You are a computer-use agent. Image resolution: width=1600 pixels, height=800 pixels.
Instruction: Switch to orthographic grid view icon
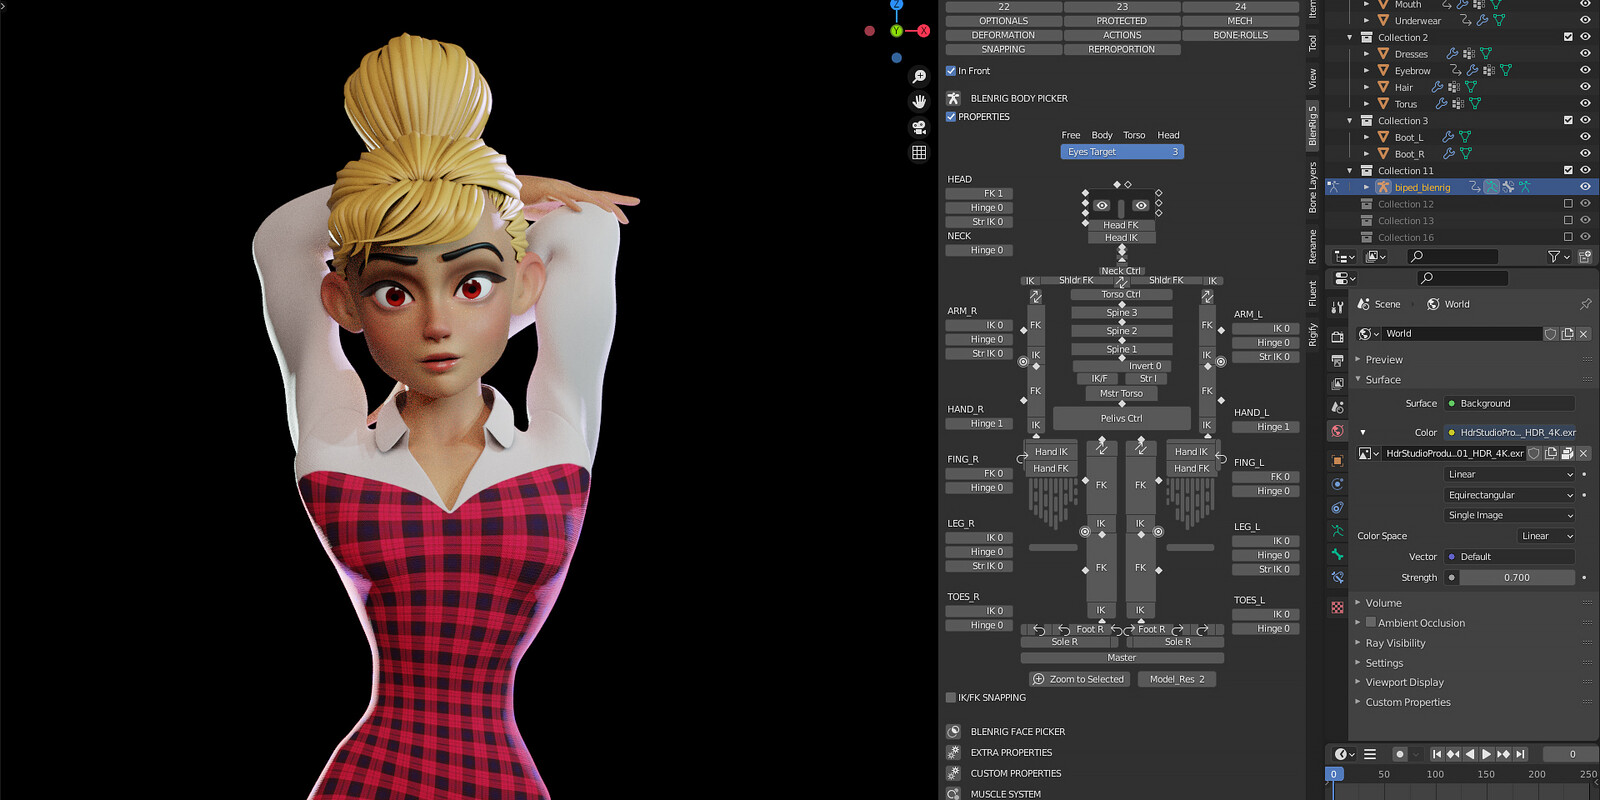tap(919, 152)
